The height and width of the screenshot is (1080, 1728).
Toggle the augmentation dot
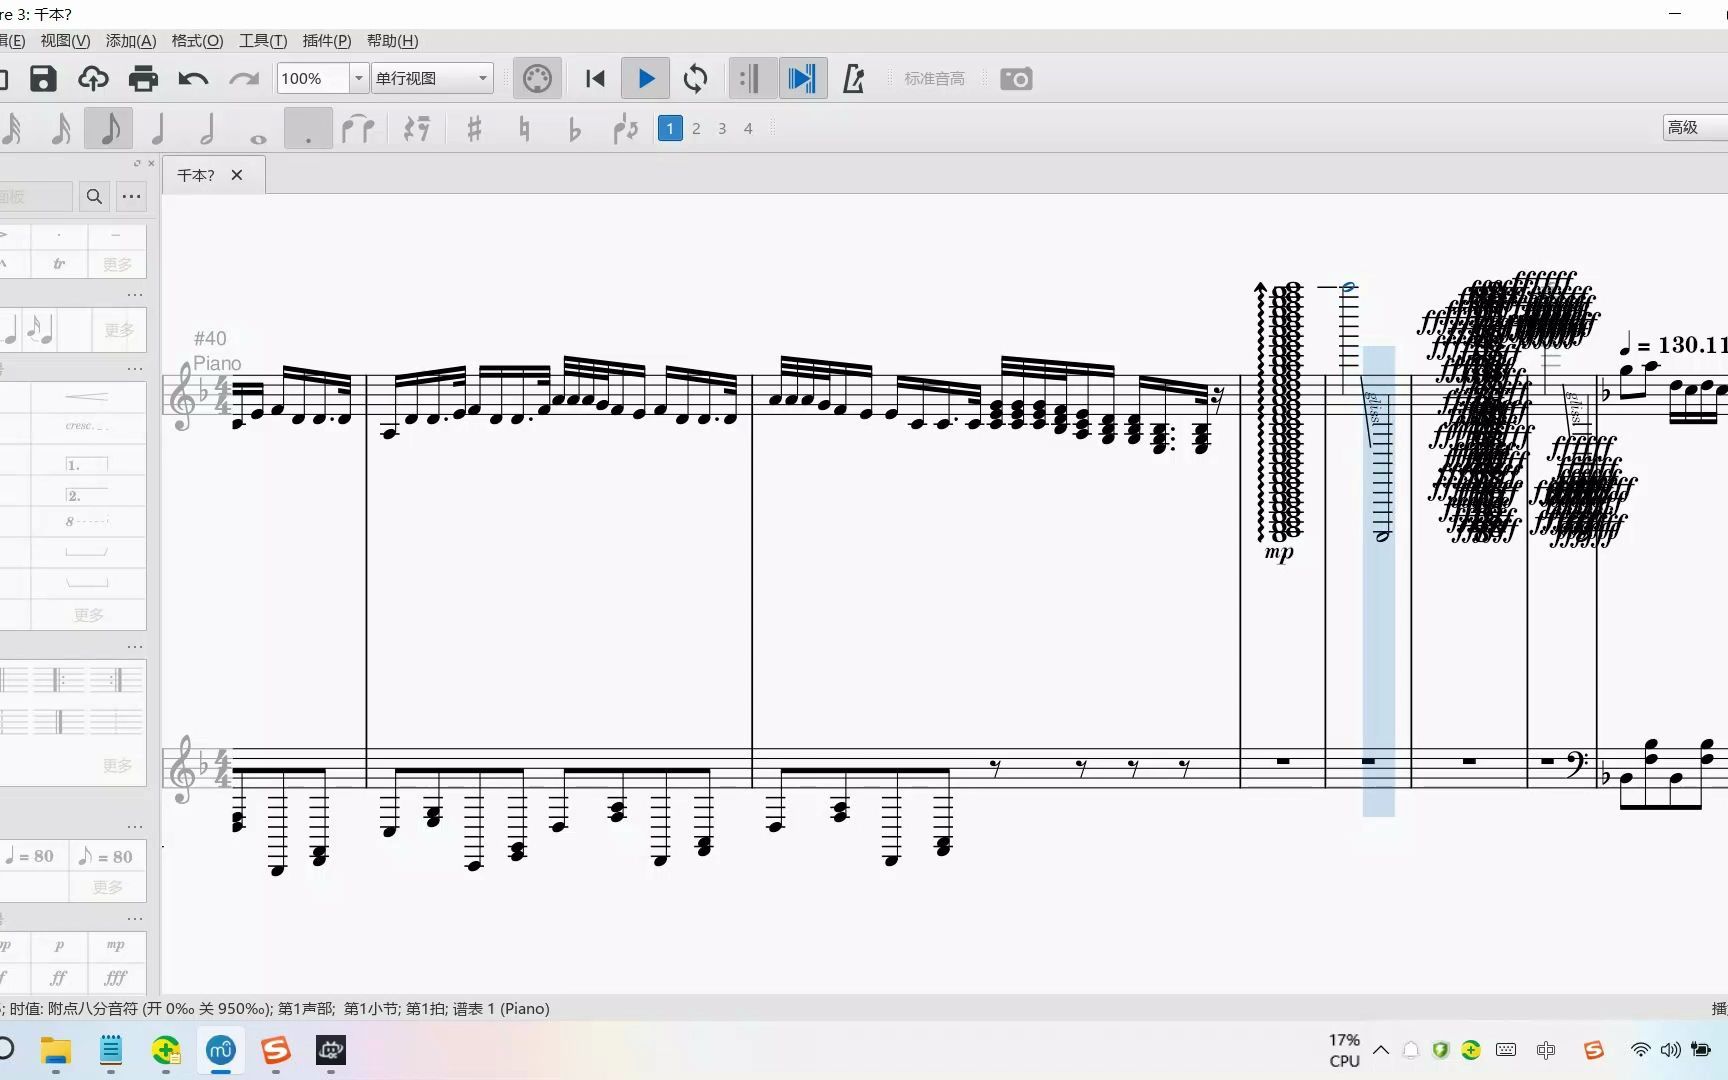point(308,129)
